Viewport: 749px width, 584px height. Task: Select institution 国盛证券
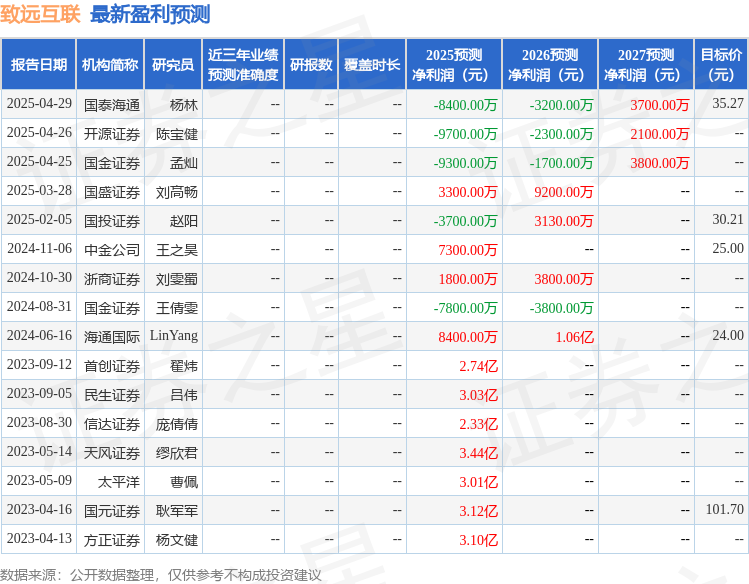point(112,192)
